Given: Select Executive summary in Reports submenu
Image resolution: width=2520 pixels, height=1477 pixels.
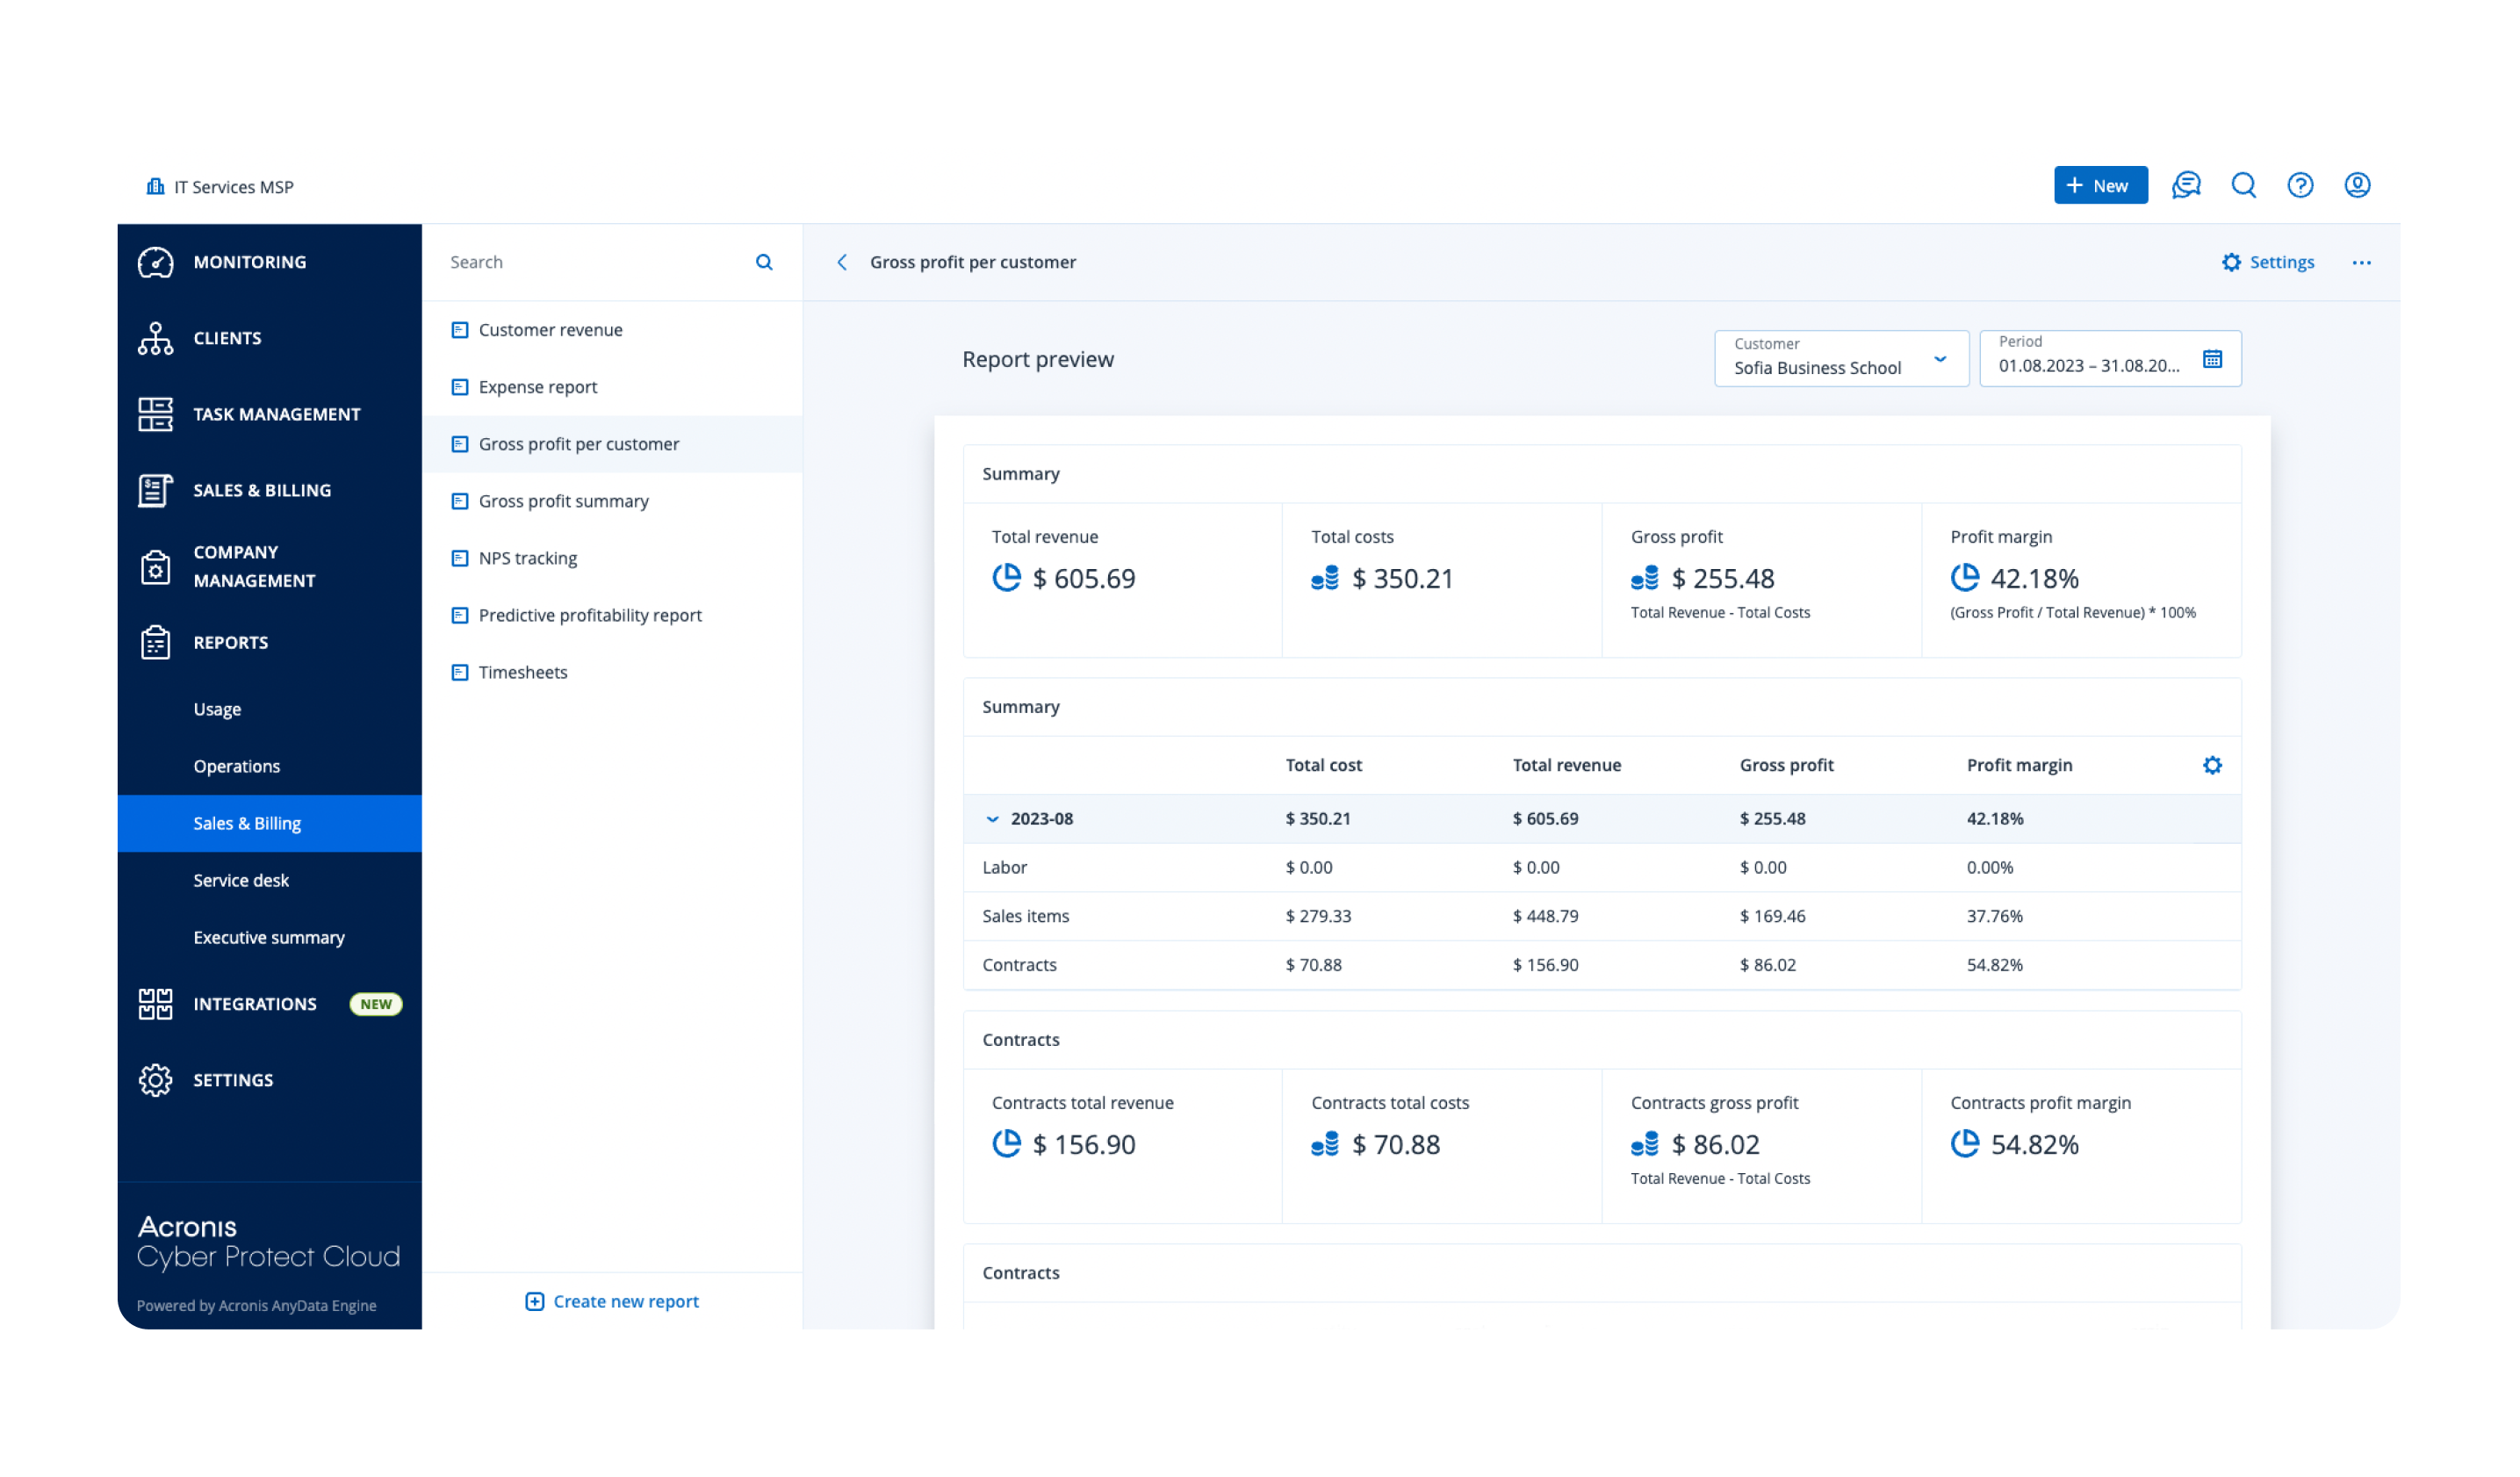Looking at the screenshot, I should (269, 937).
